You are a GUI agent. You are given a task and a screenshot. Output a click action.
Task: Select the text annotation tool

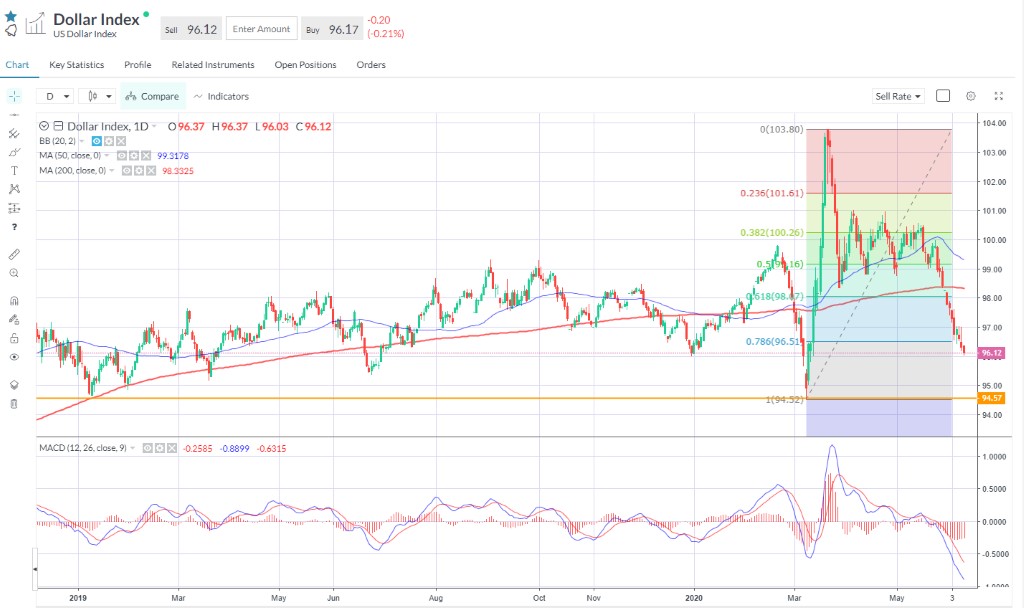coord(14,170)
